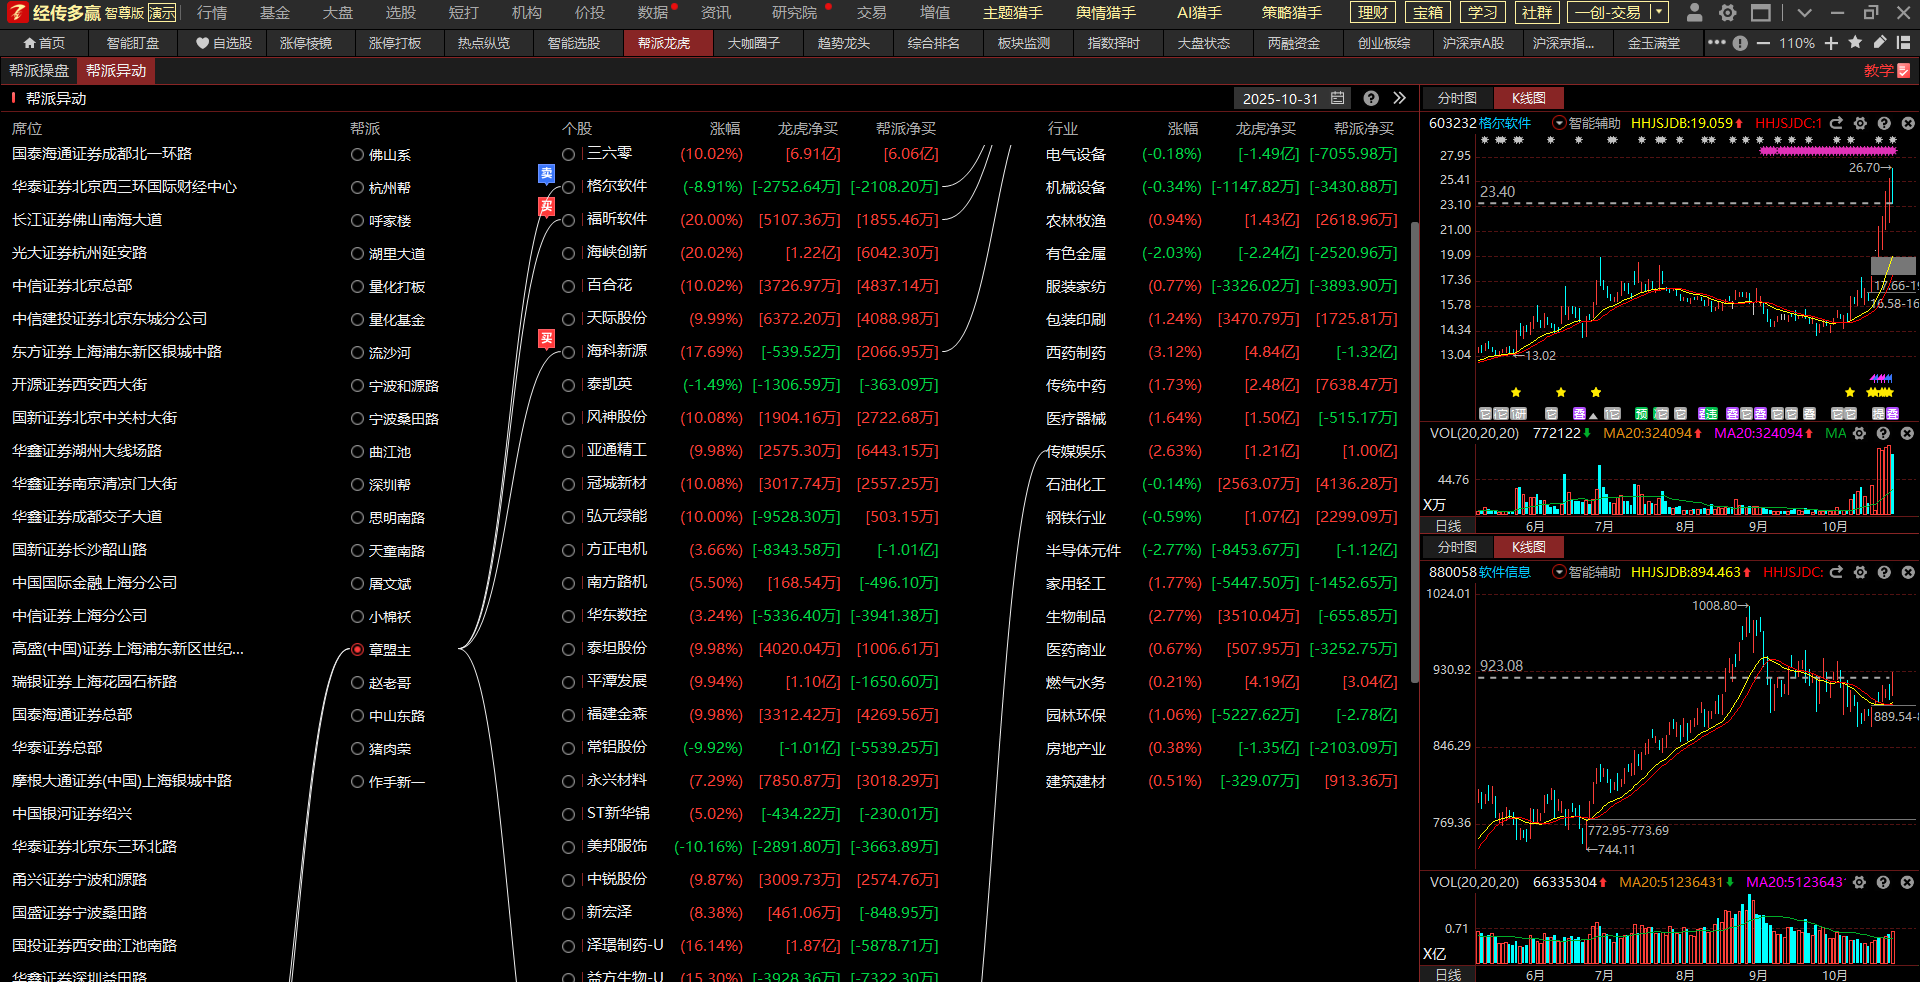Select the 章盟主 faction radio button
This screenshot has width=1920, height=982.
[x=357, y=650]
